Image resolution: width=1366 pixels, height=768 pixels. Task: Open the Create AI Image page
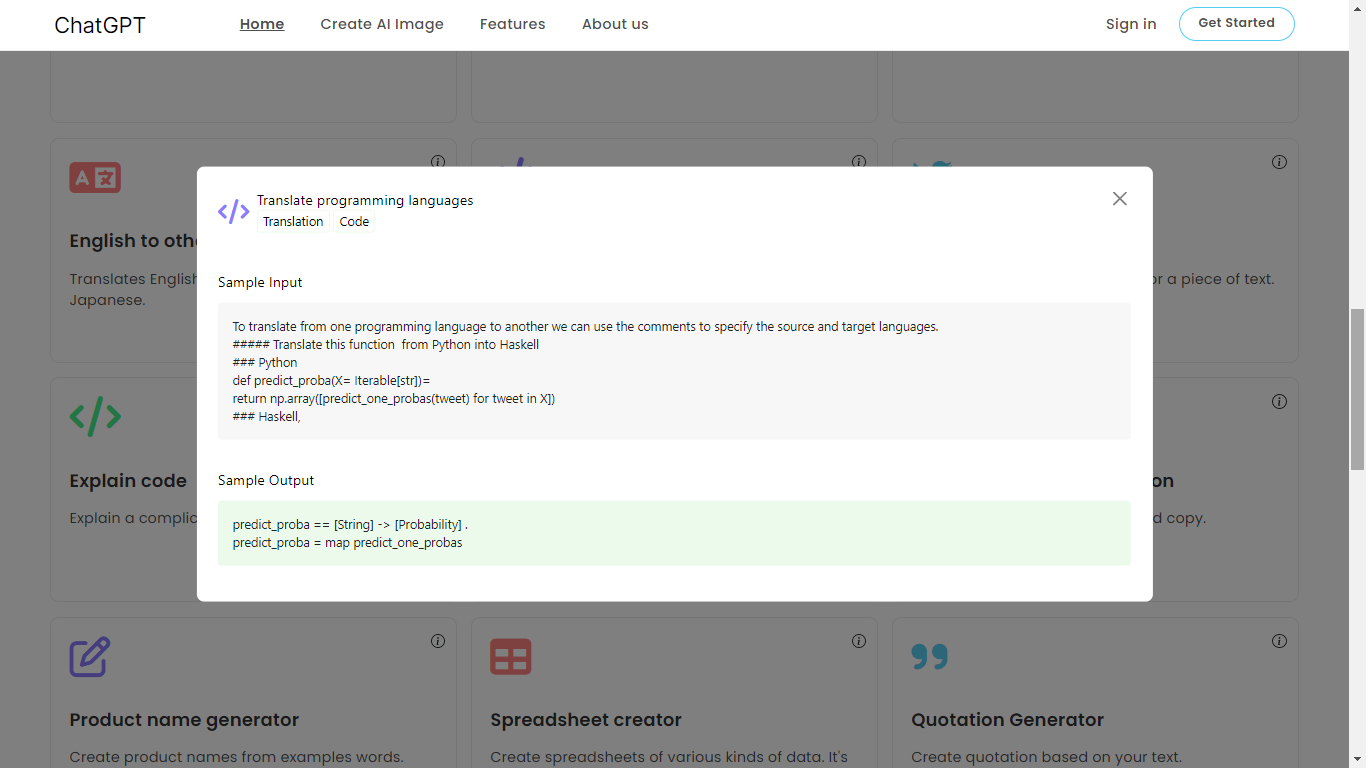click(381, 23)
